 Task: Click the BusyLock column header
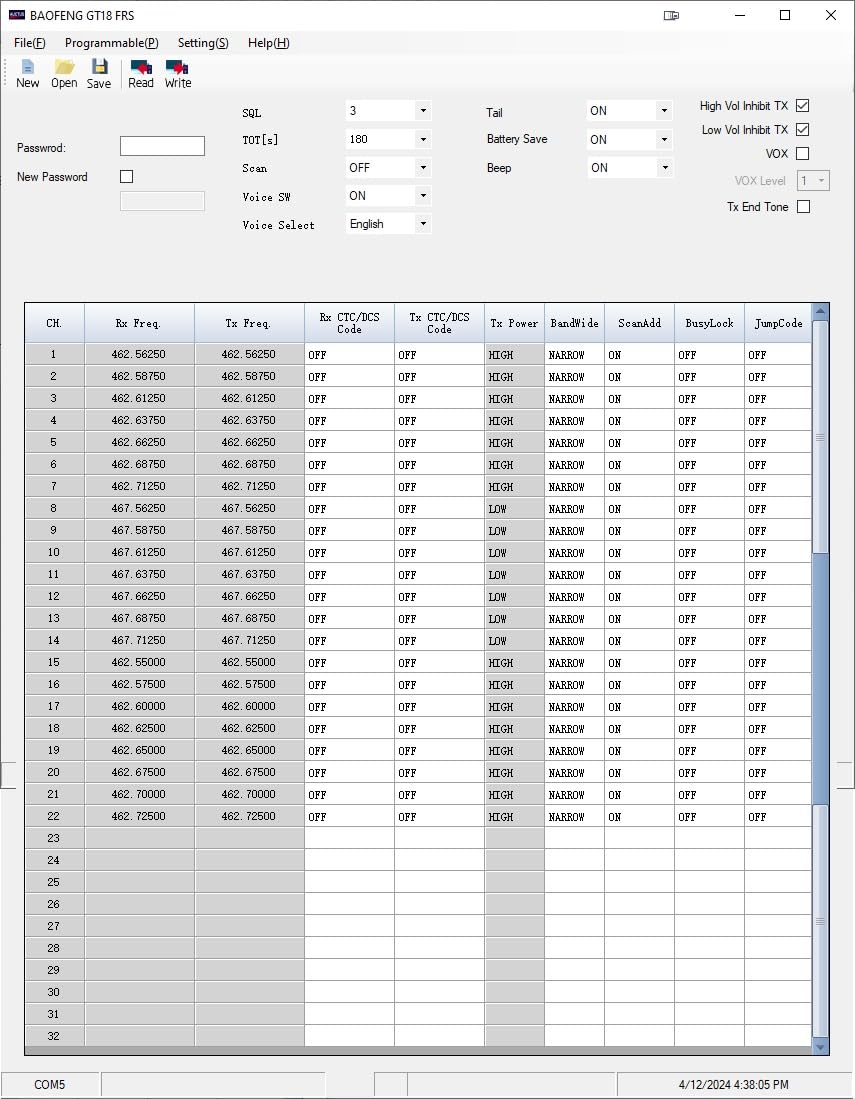[709, 323]
